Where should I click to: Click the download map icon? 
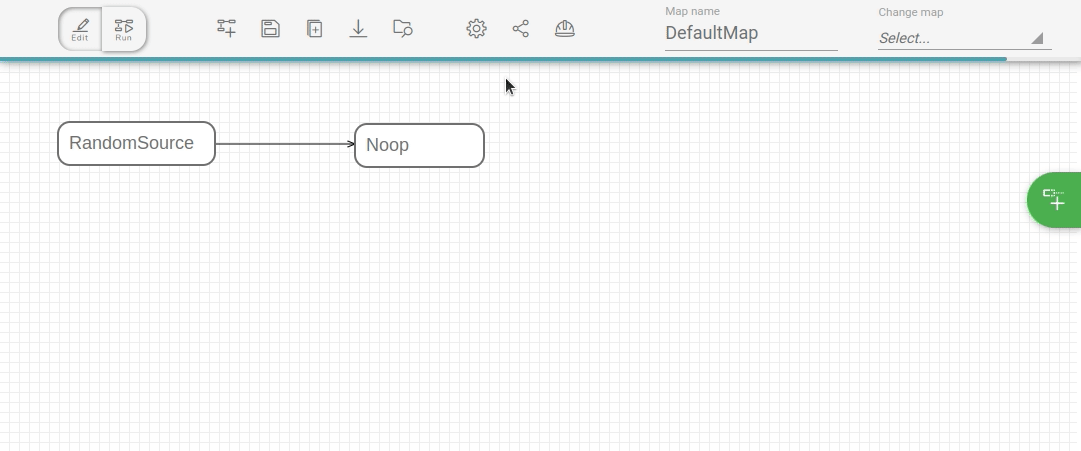(x=358, y=28)
